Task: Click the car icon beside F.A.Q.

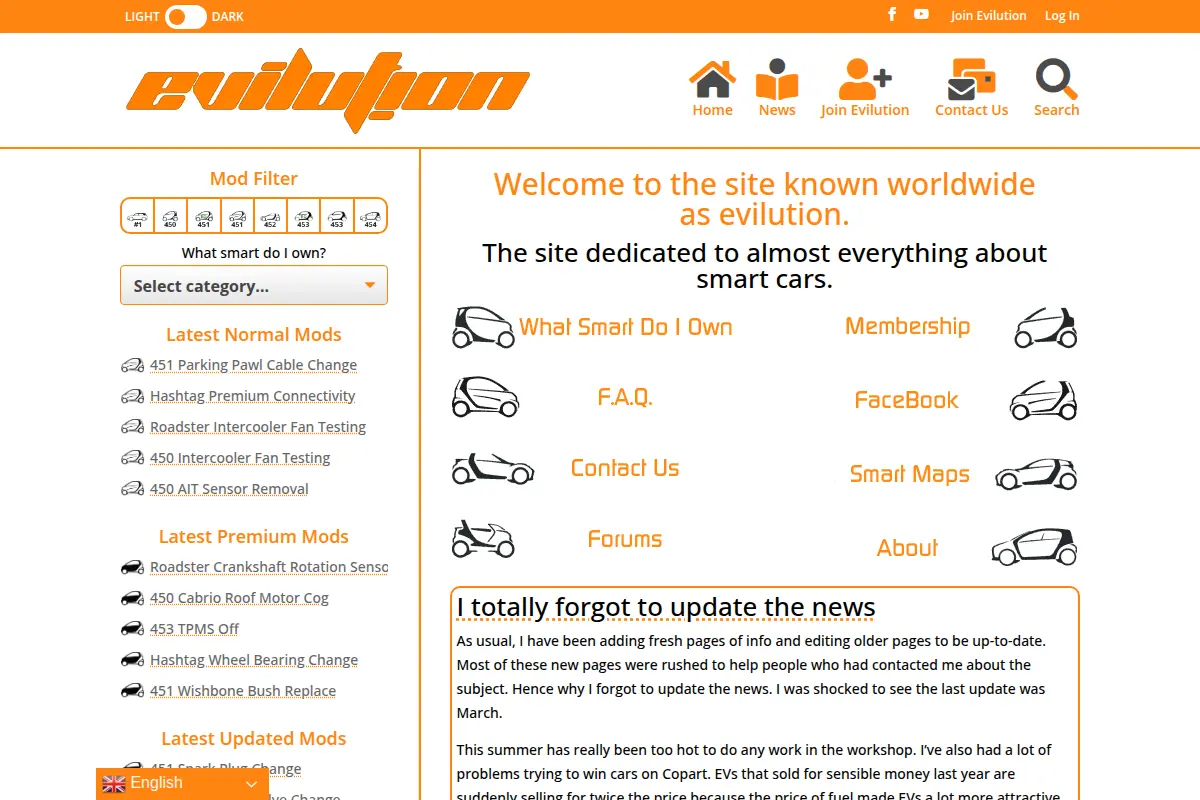Action: [x=485, y=397]
